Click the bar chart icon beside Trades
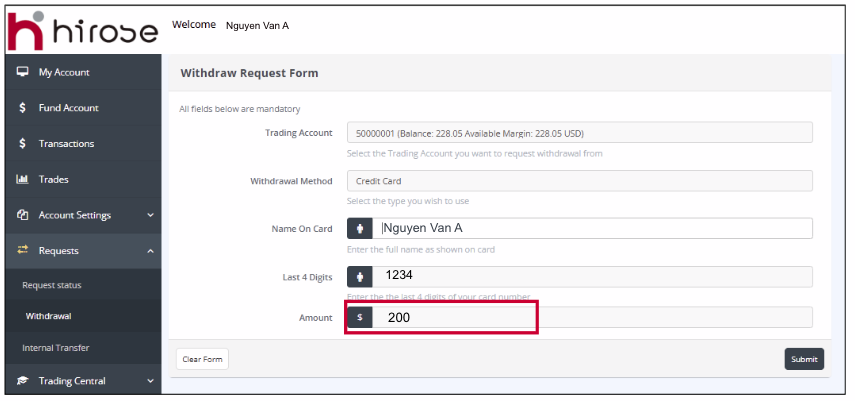 click(22, 180)
